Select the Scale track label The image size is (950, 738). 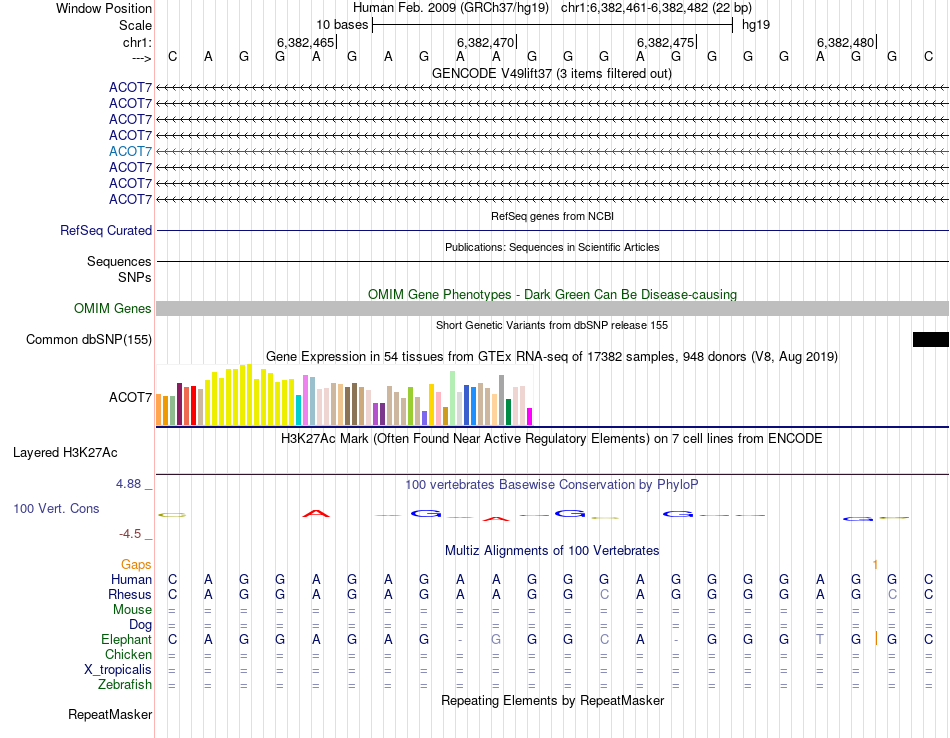point(135,25)
